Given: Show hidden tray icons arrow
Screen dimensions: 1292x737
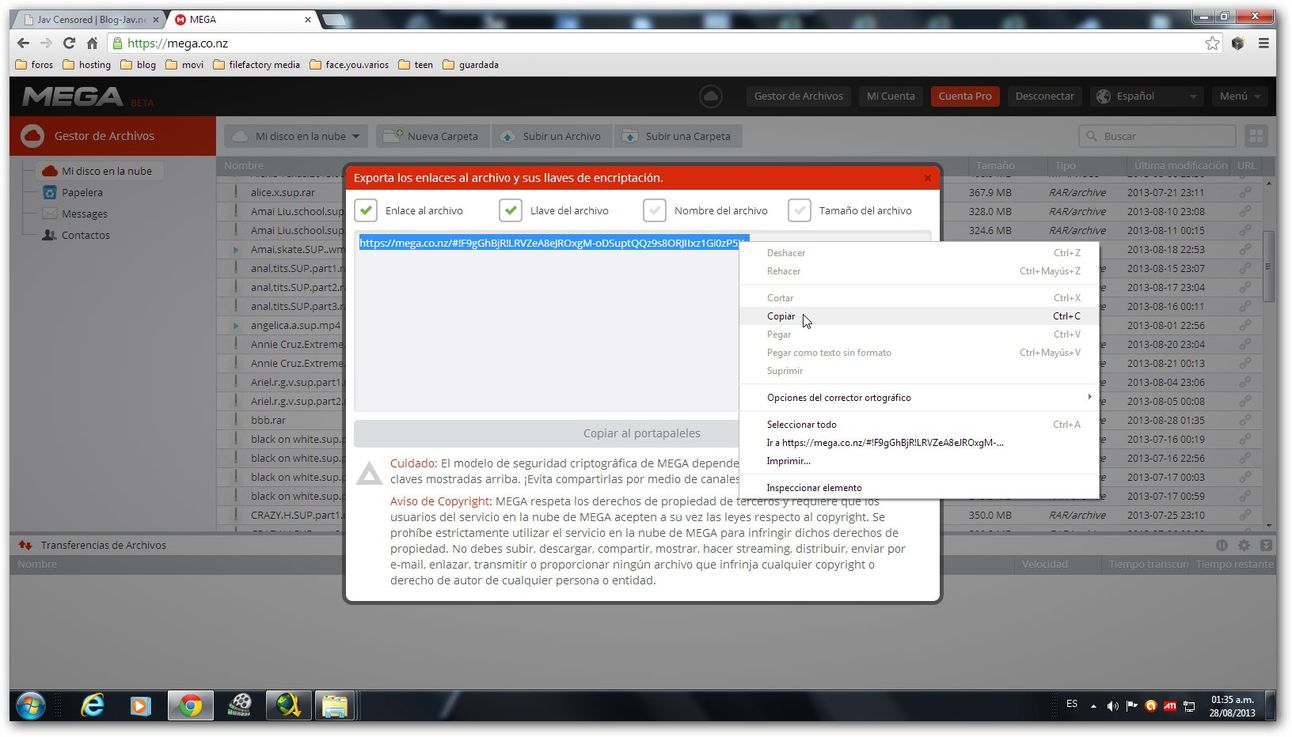Looking at the screenshot, I should [1093, 706].
